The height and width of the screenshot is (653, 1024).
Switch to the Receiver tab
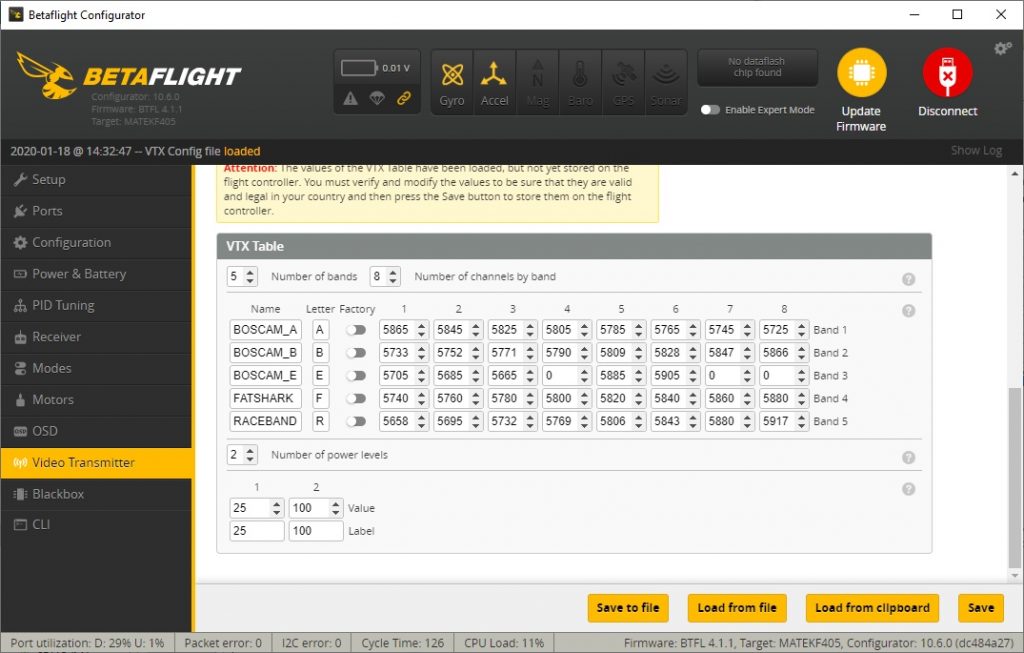pyautogui.click(x=96, y=337)
